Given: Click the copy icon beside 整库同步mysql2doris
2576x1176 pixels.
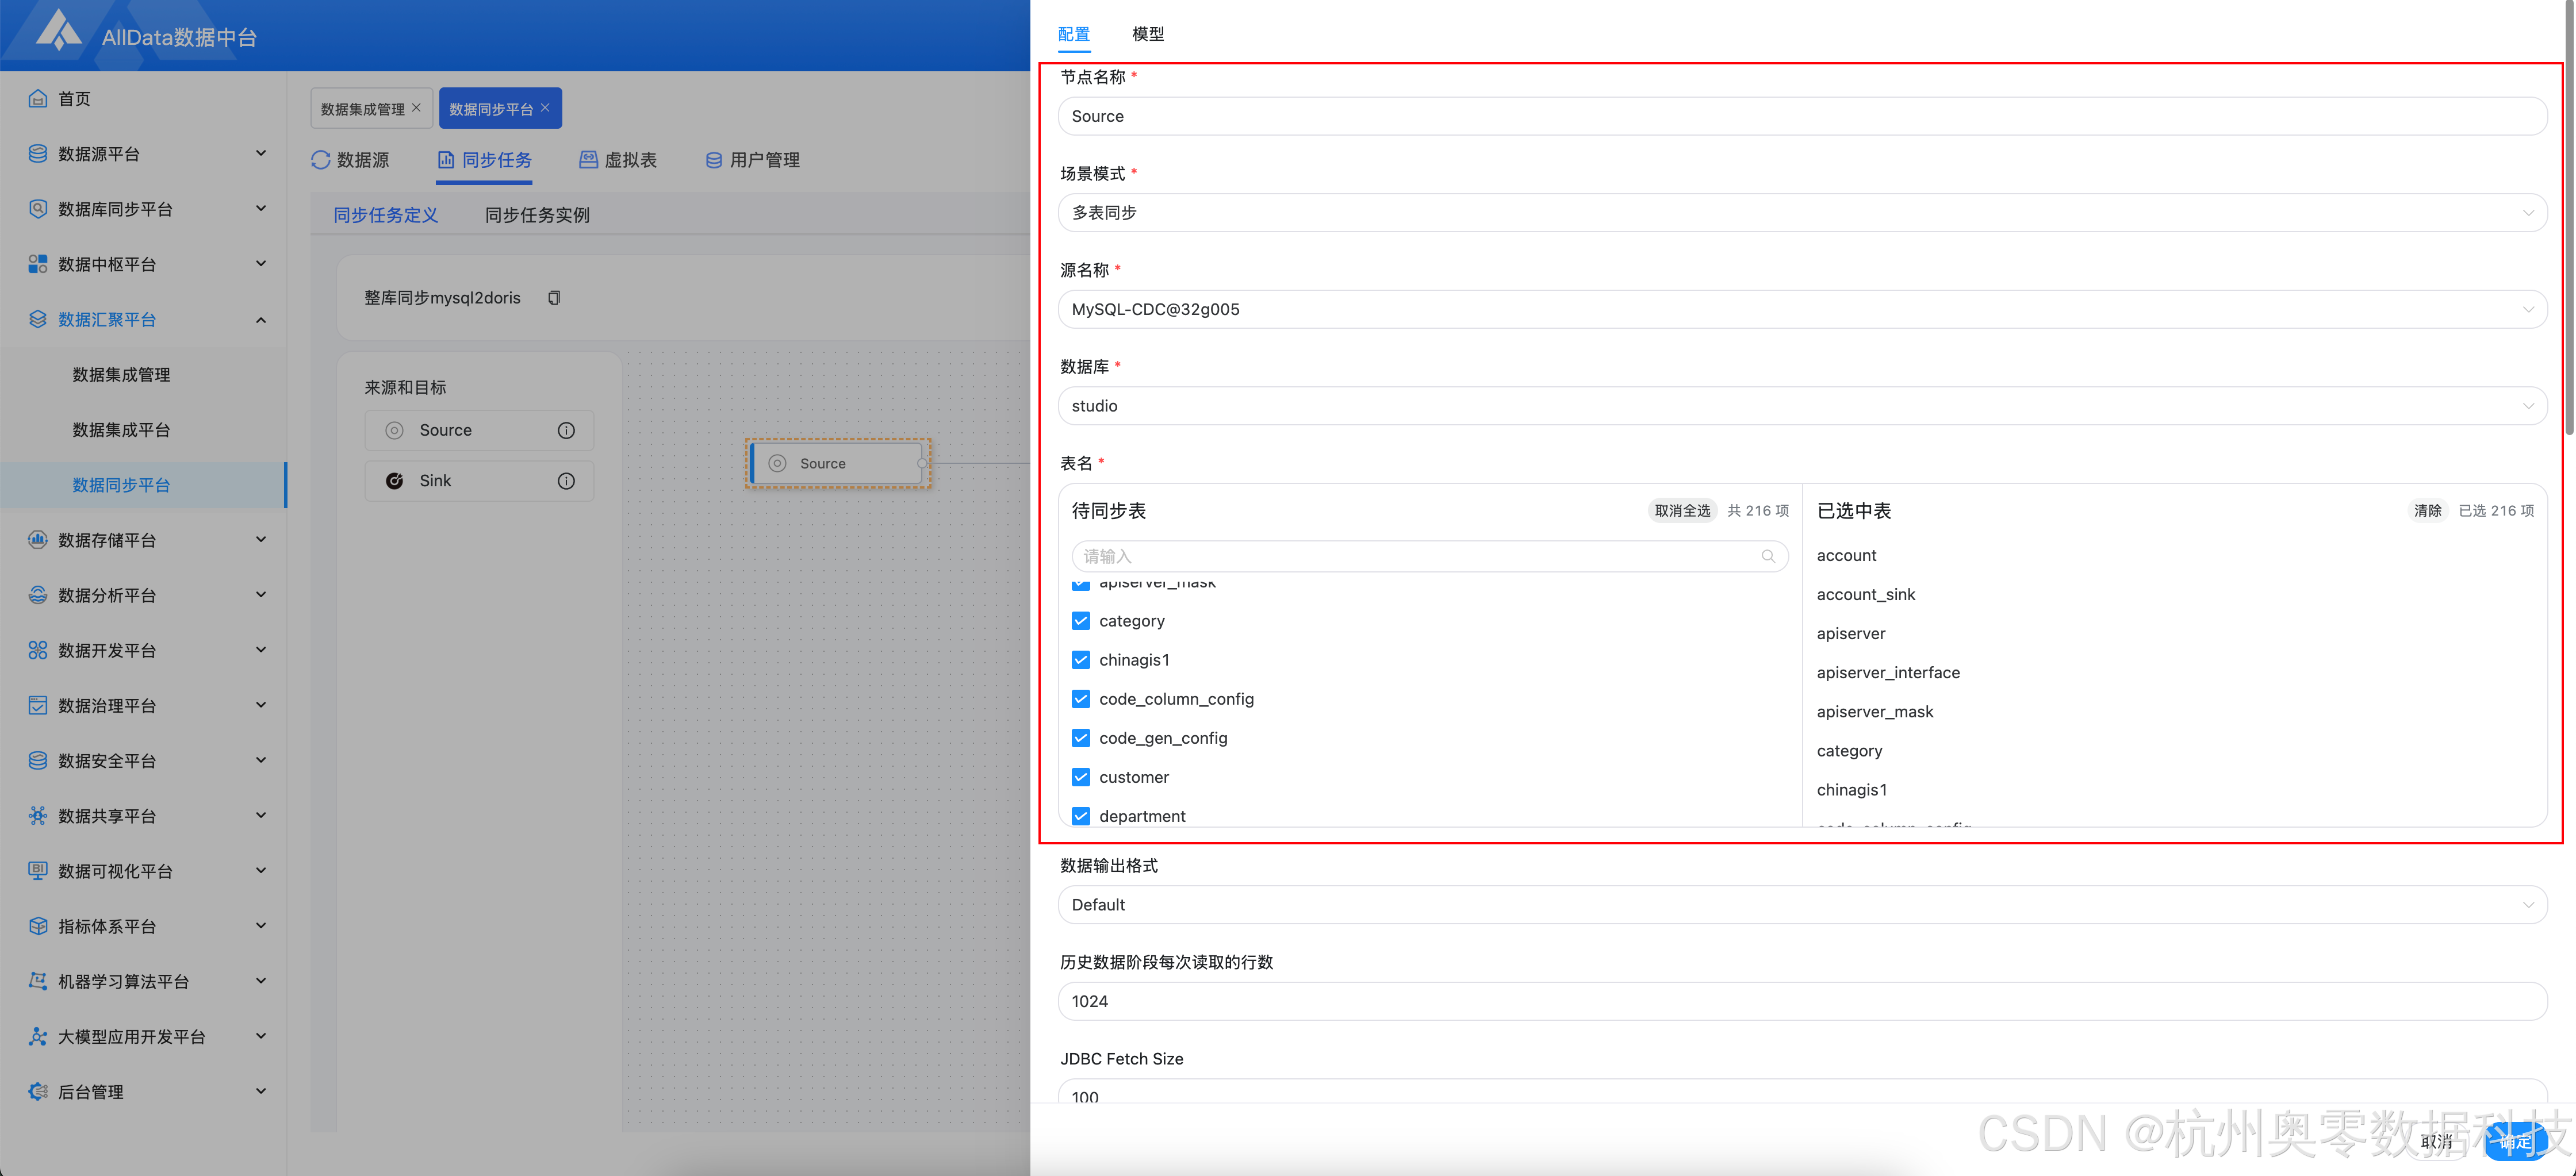Looking at the screenshot, I should tap(554, 298).
